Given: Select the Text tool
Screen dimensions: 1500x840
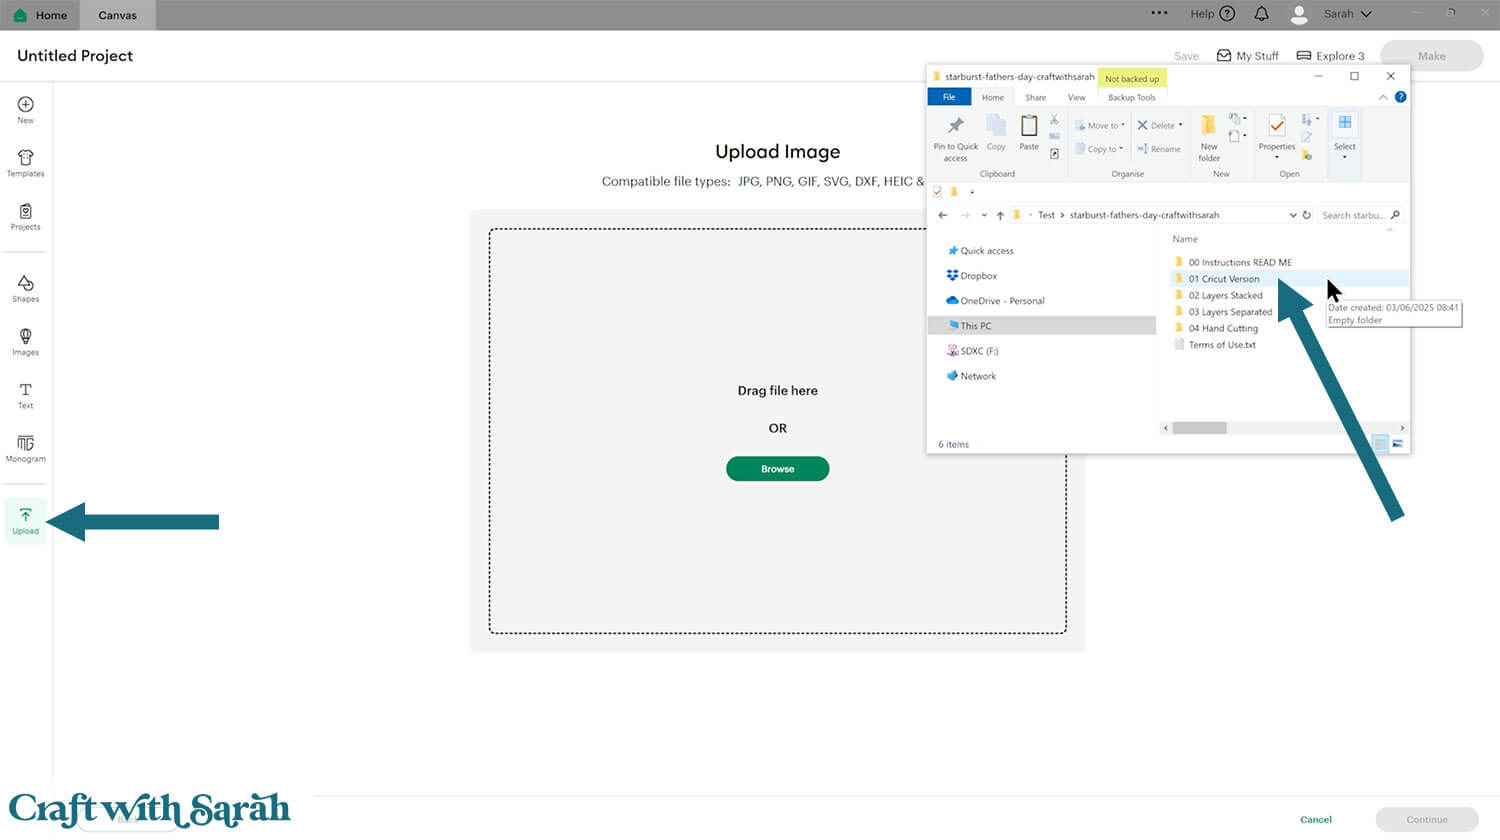Looking at the screenshot, I should 25,395.
